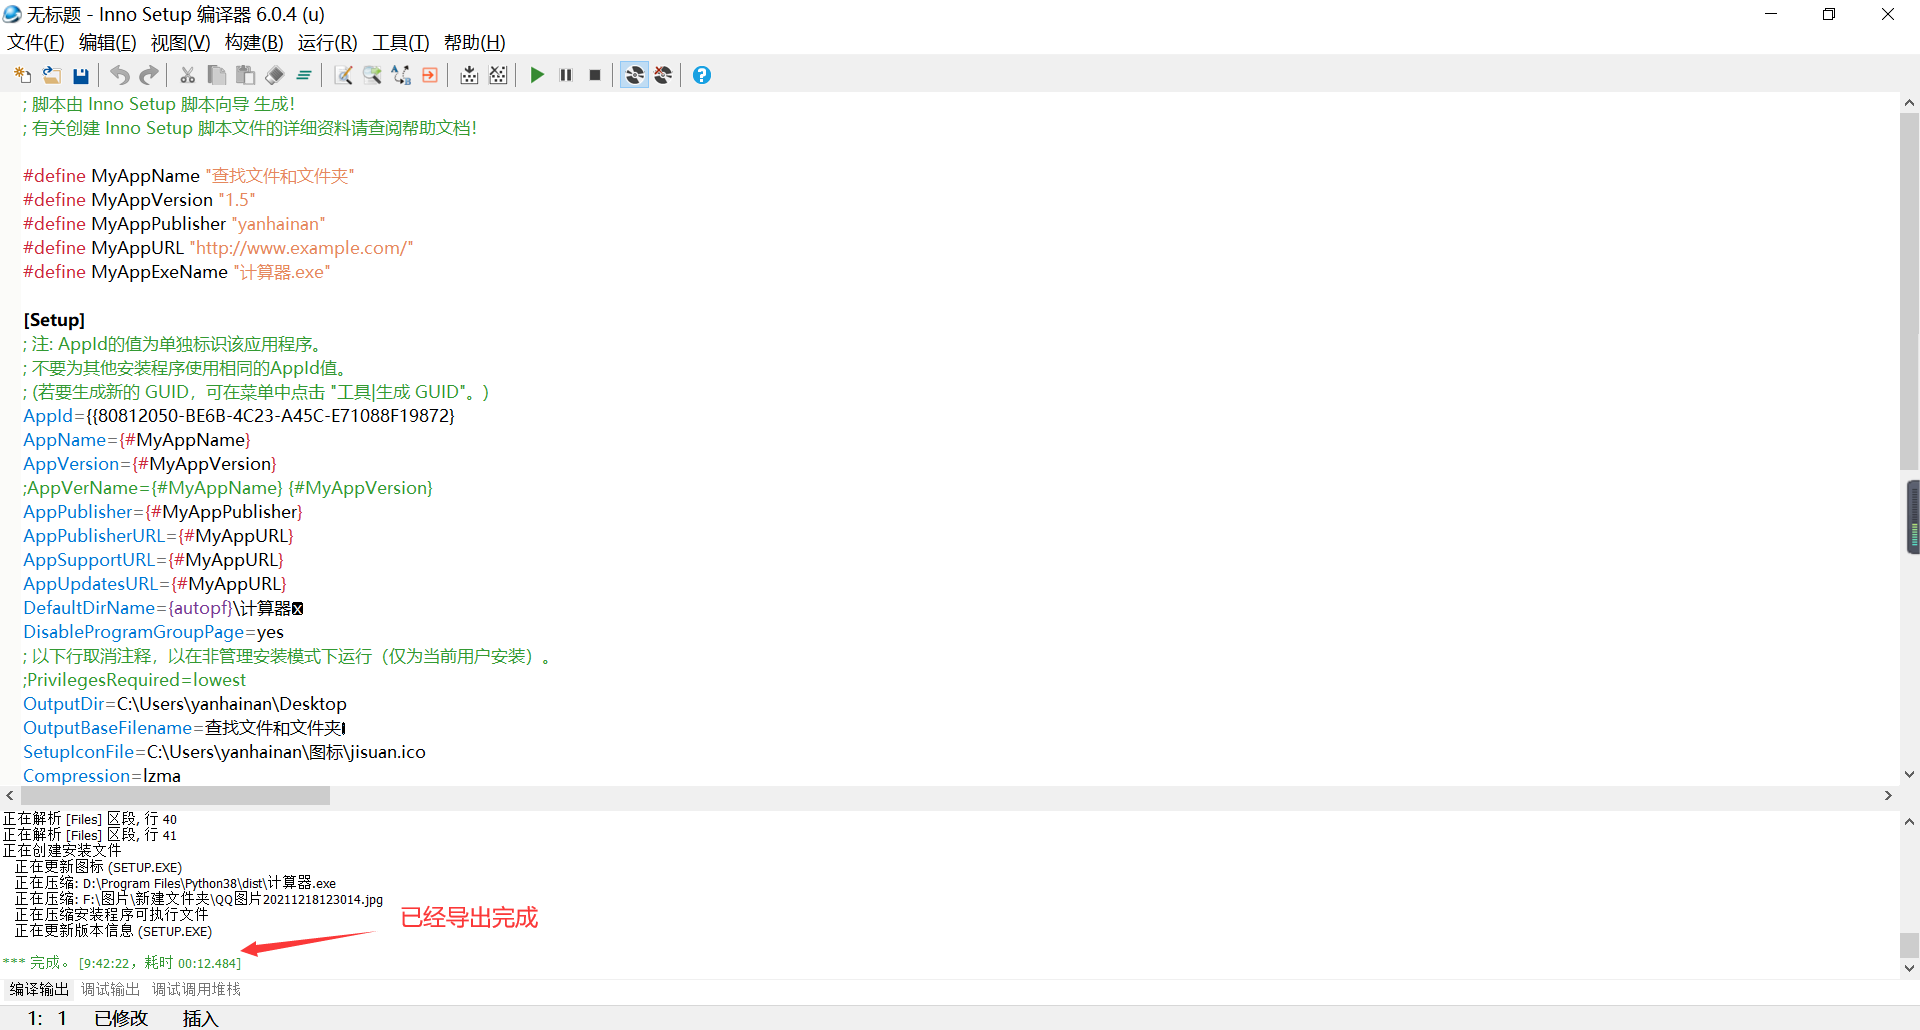Toggle the target uninstall disc icon
The image size is (1920, 1030).
663,75
